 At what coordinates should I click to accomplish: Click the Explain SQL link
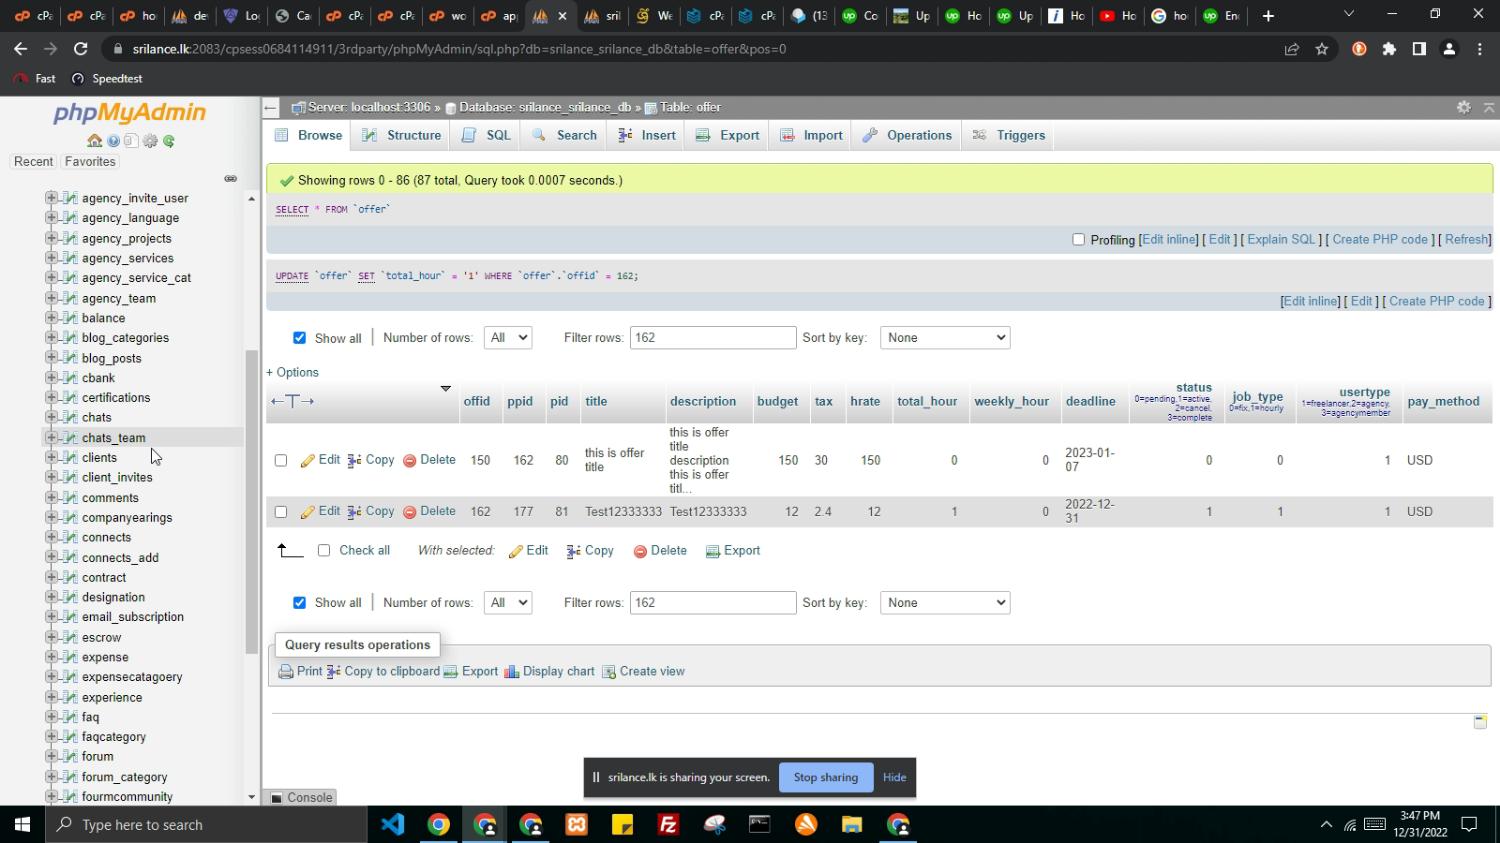(1281, 240)
